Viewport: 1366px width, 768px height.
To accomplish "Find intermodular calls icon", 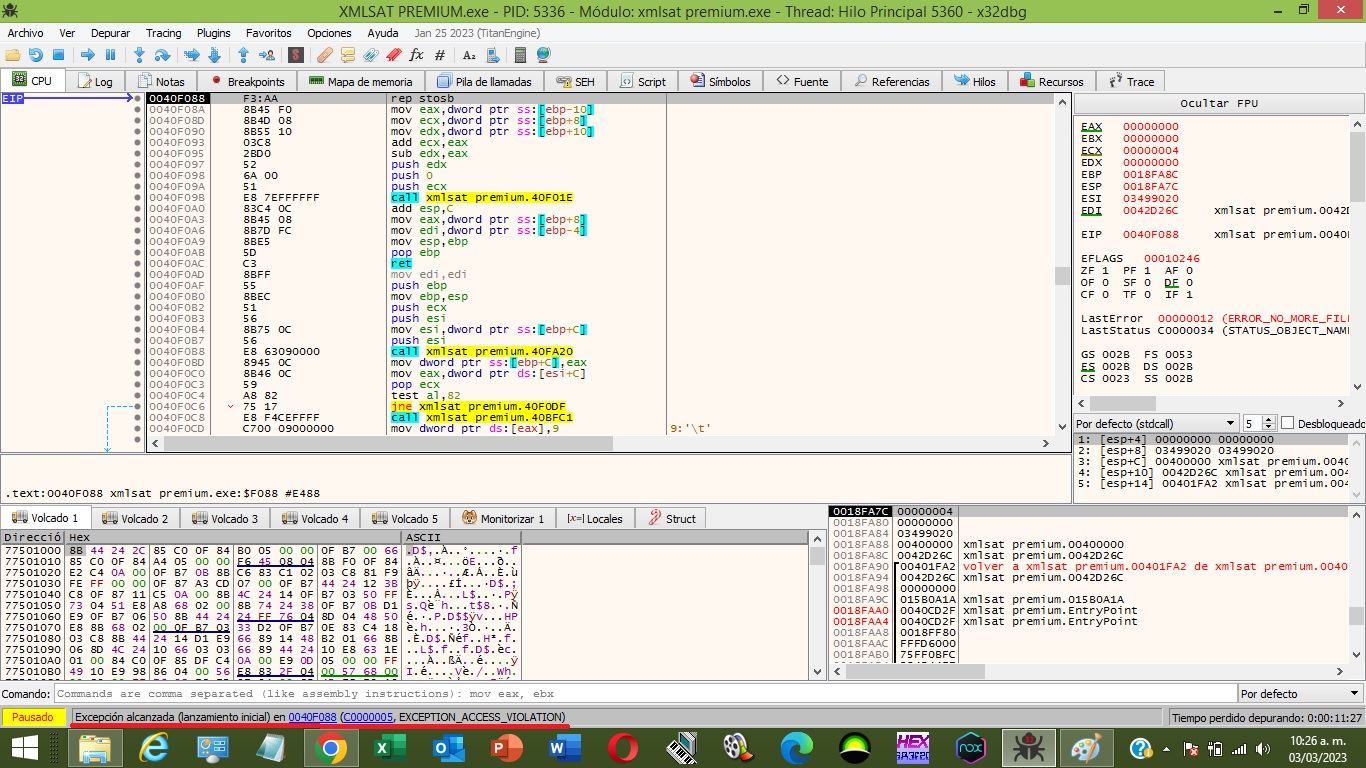I will pyautogui.click(x=492, y=55).
